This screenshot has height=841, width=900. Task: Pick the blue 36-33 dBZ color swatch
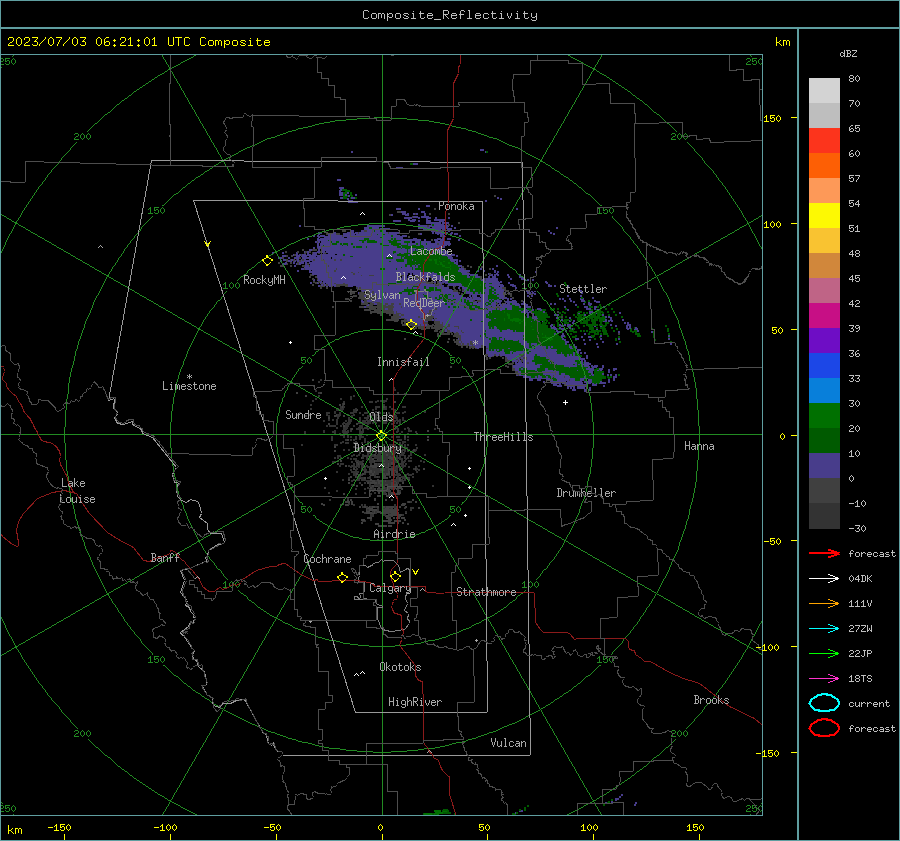point(824,366)
